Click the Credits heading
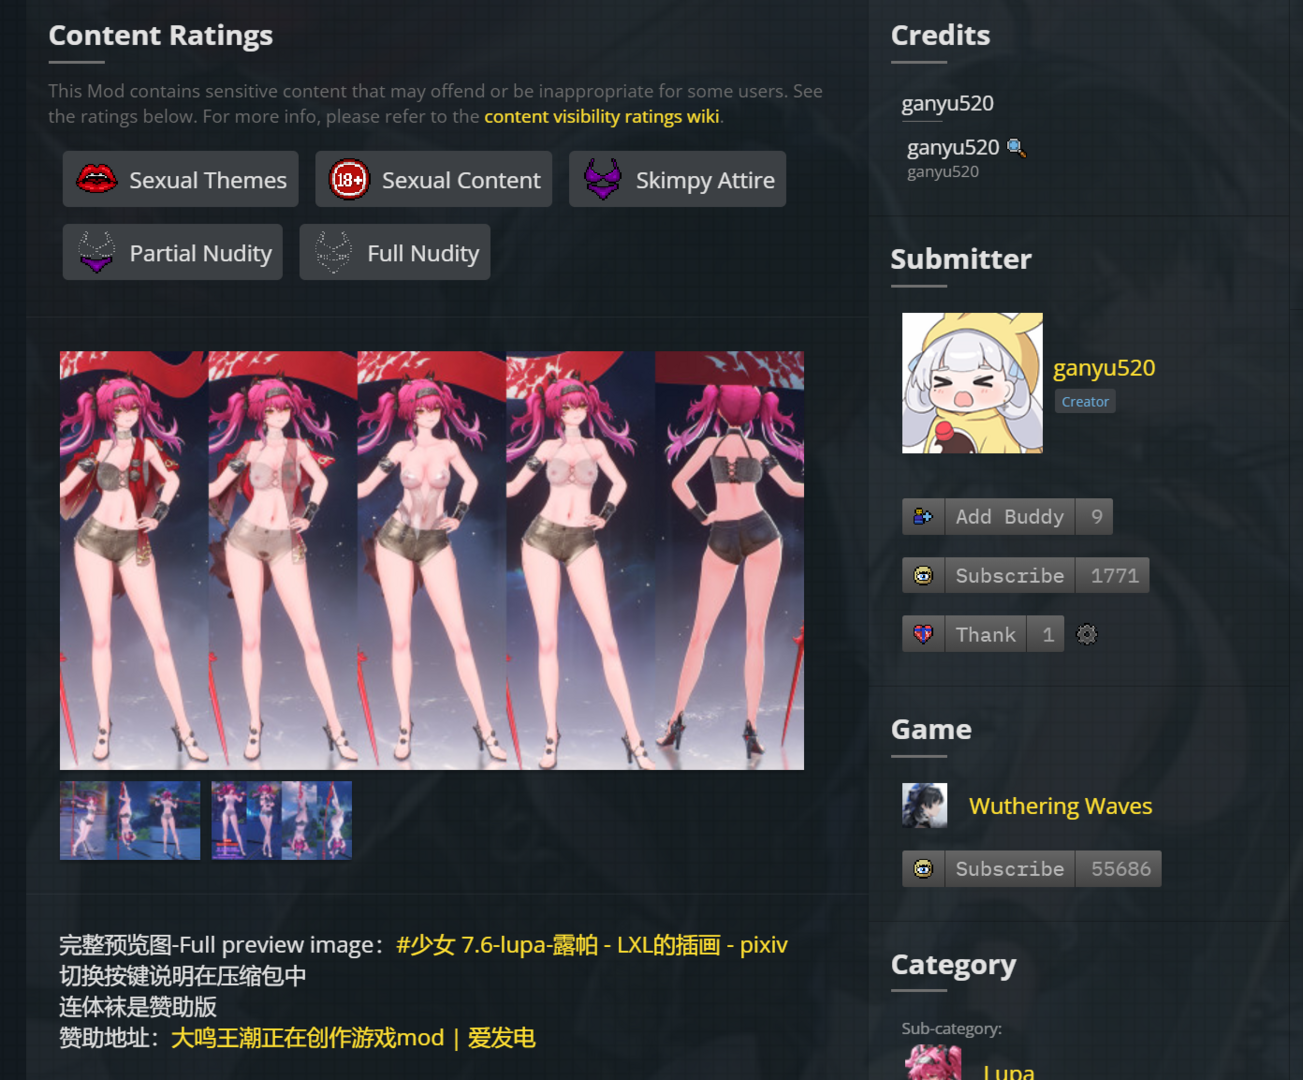The height and width of the screenshot is (1080, 1303). [940, 35]
